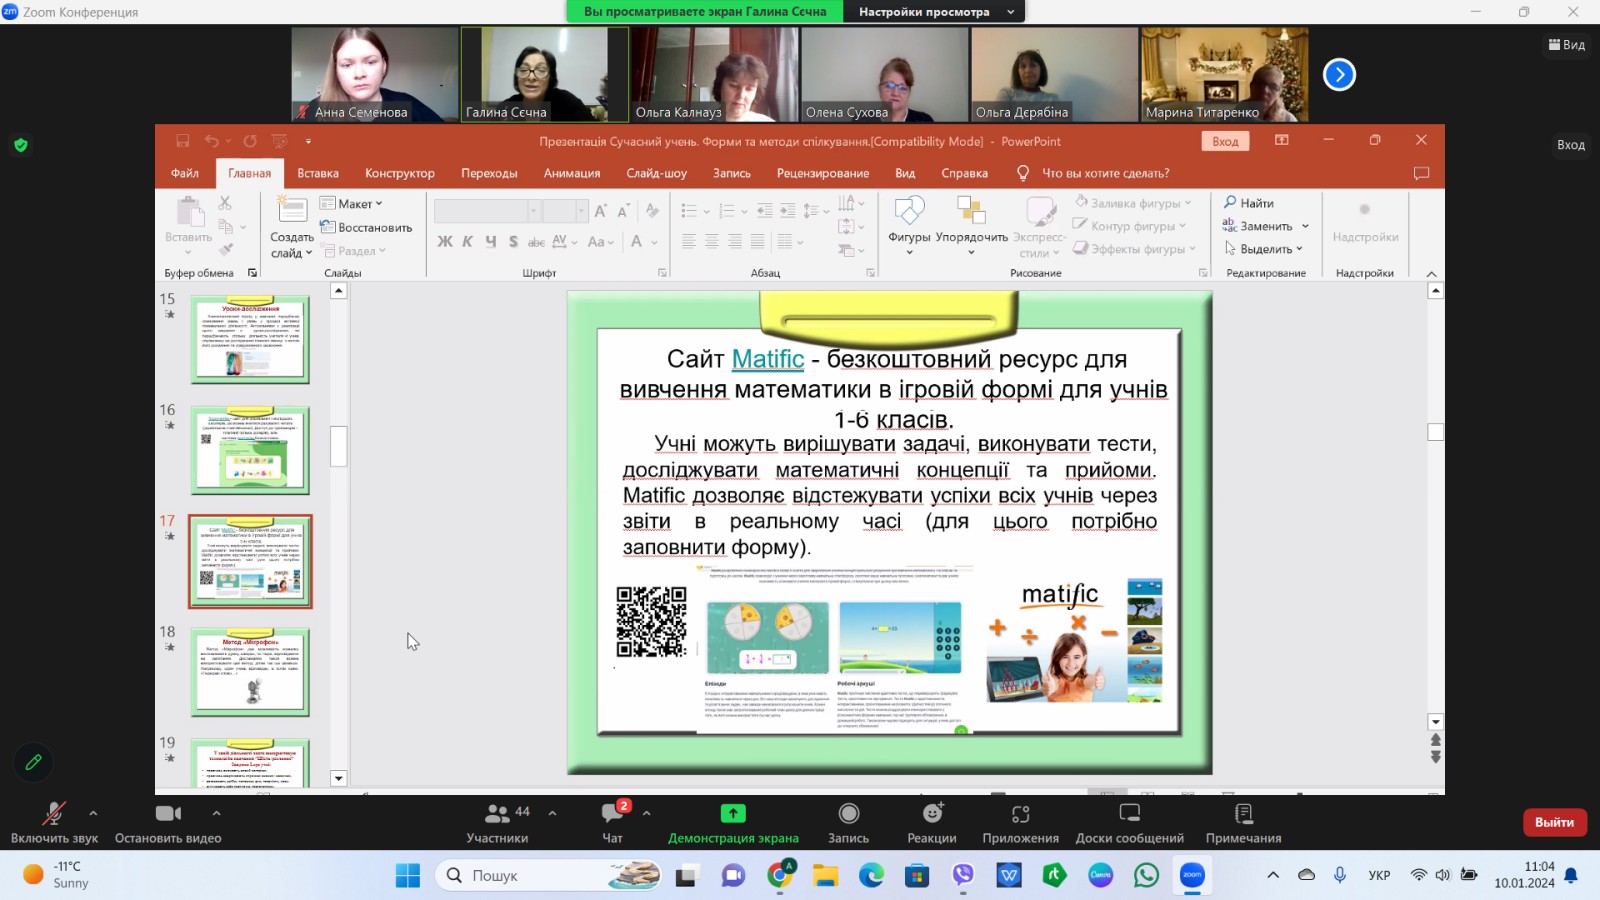Open Настройки просмотра view options dropdown
This screenshot has height=900, width=1600.
pos(934,12)
